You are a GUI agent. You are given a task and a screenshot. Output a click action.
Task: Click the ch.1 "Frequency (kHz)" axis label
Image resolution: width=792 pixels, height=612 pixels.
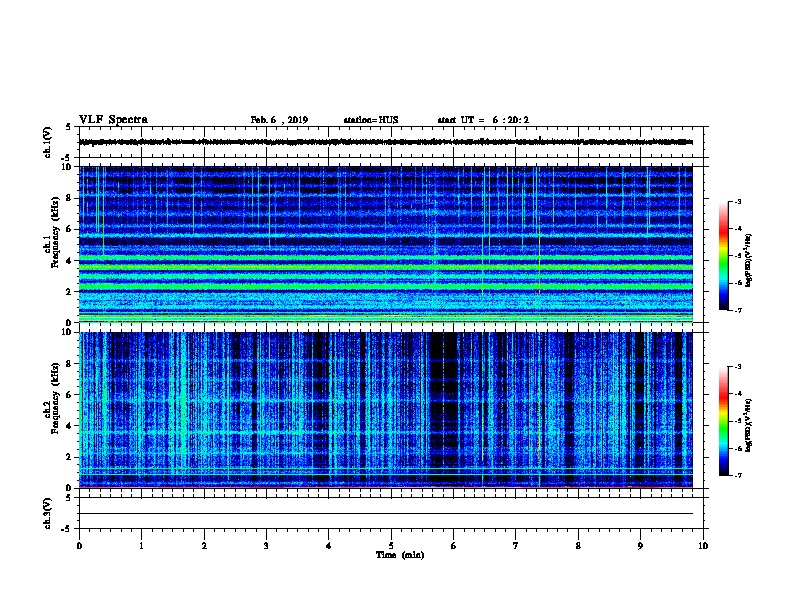tap(55, 232)
